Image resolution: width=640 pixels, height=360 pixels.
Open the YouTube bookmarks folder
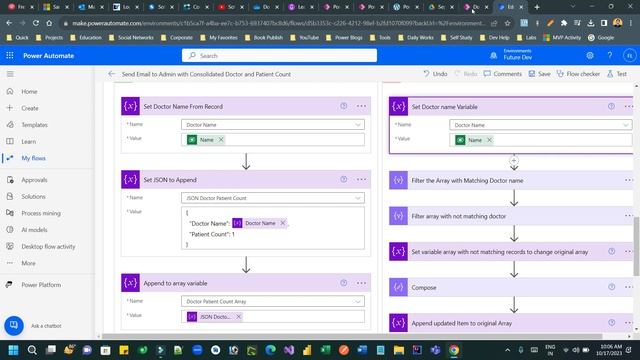304,38
